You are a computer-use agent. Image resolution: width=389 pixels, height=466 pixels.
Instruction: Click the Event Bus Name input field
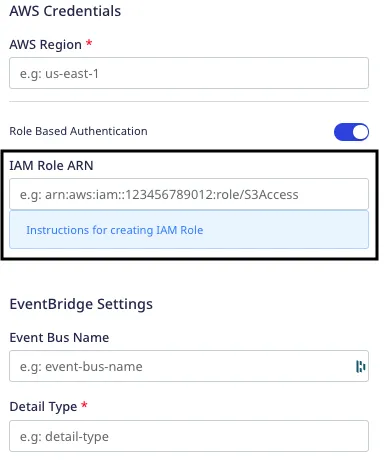[x=189, y=366]
